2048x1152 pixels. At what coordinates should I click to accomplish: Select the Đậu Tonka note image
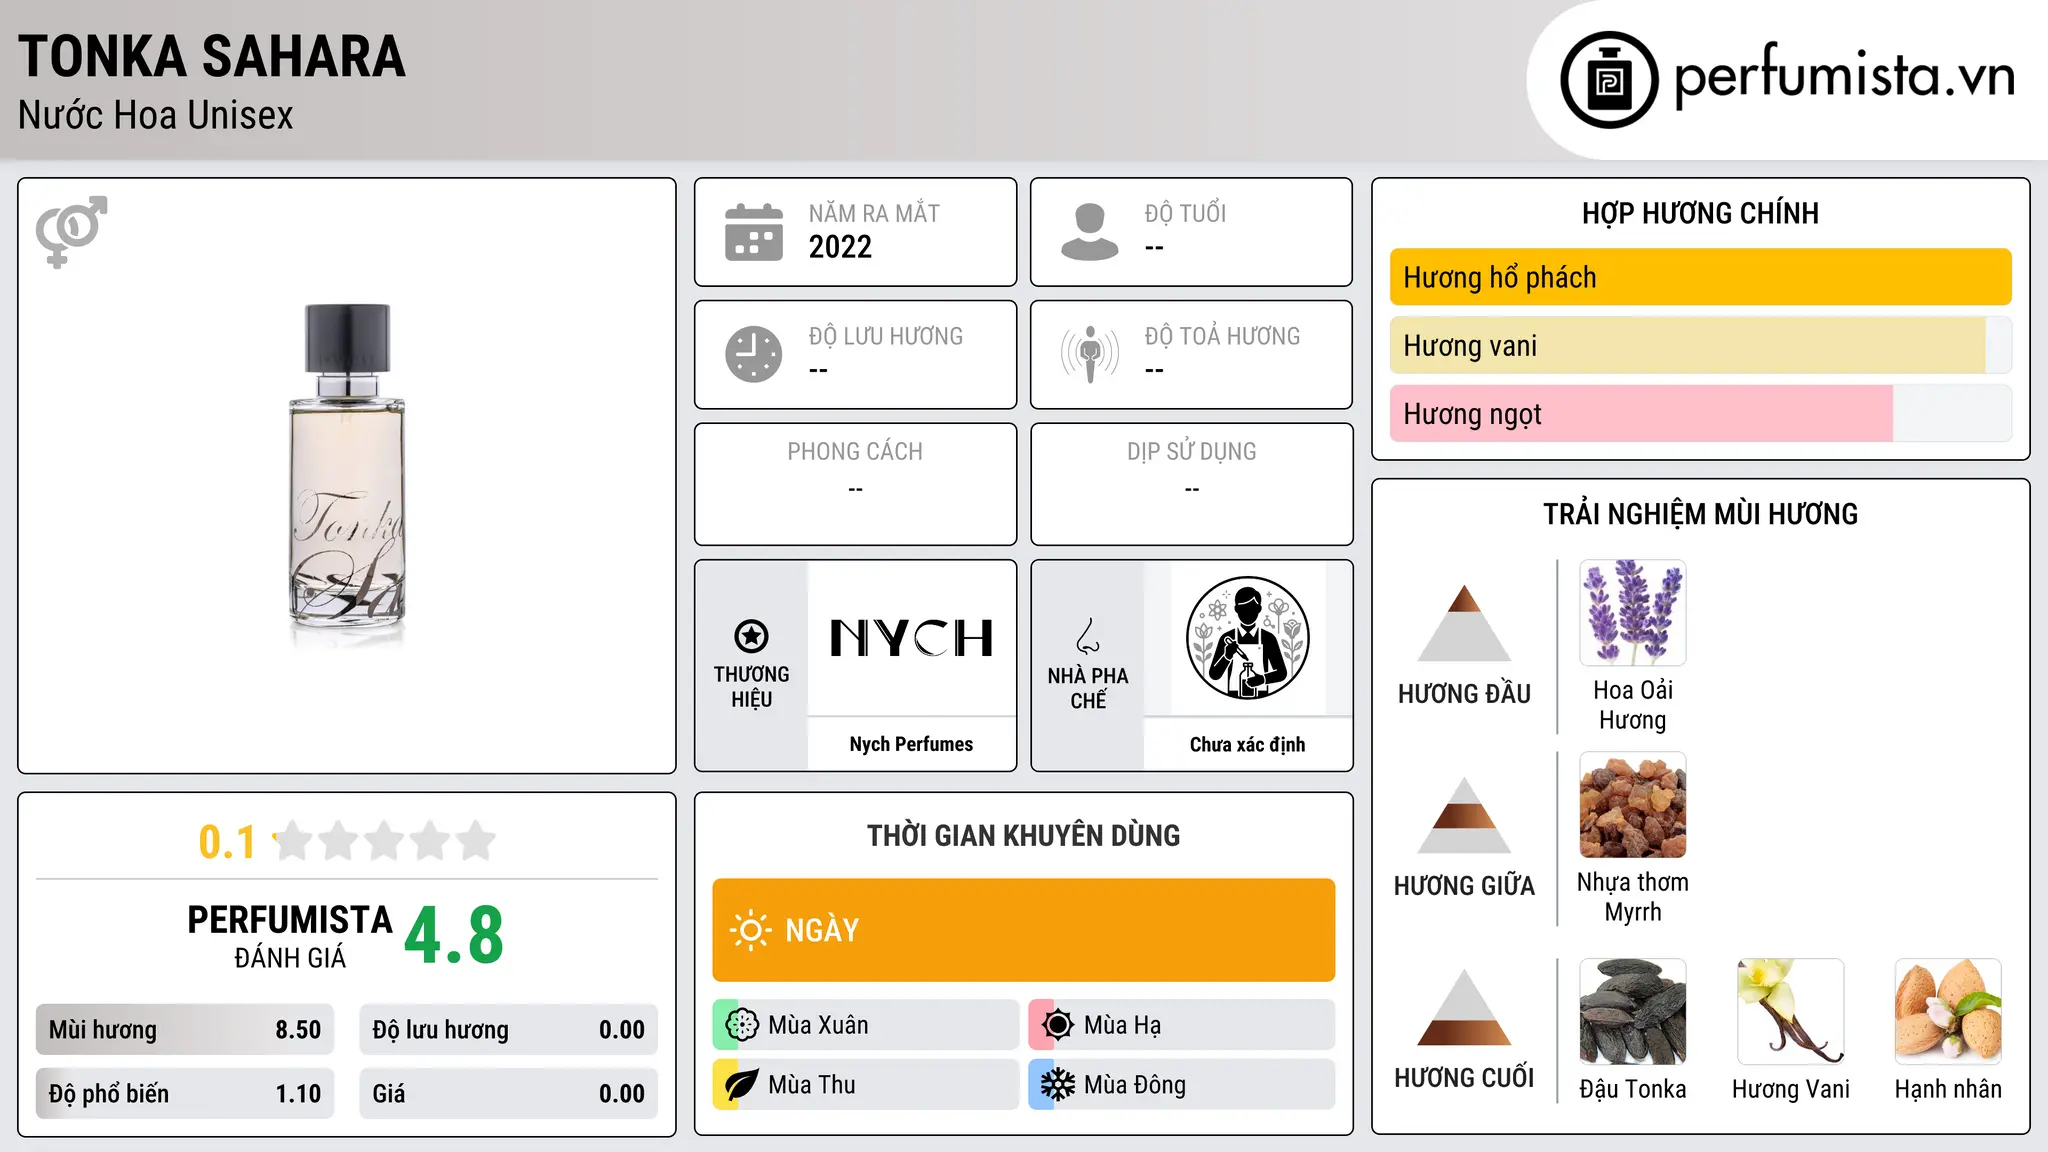pyautogui.click(x=1633, y=1012)
